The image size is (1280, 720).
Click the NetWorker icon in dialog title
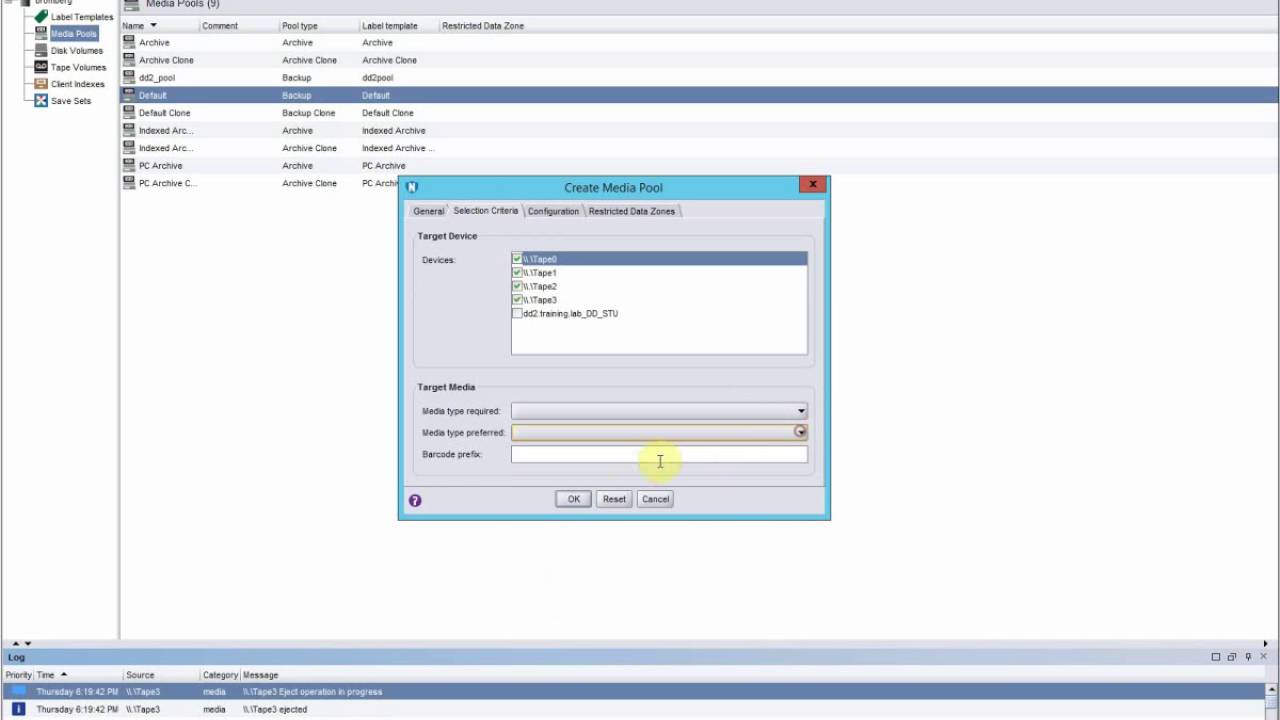[x=412, y=187]
